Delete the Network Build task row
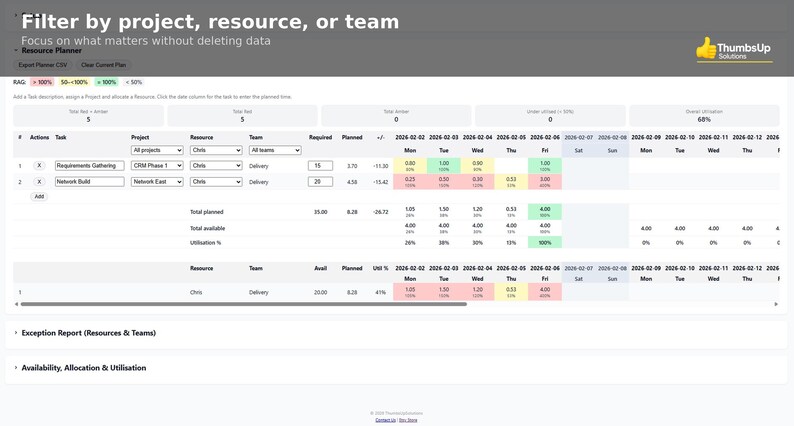This screenshot has height=426, width=794. tap(39, 181)
